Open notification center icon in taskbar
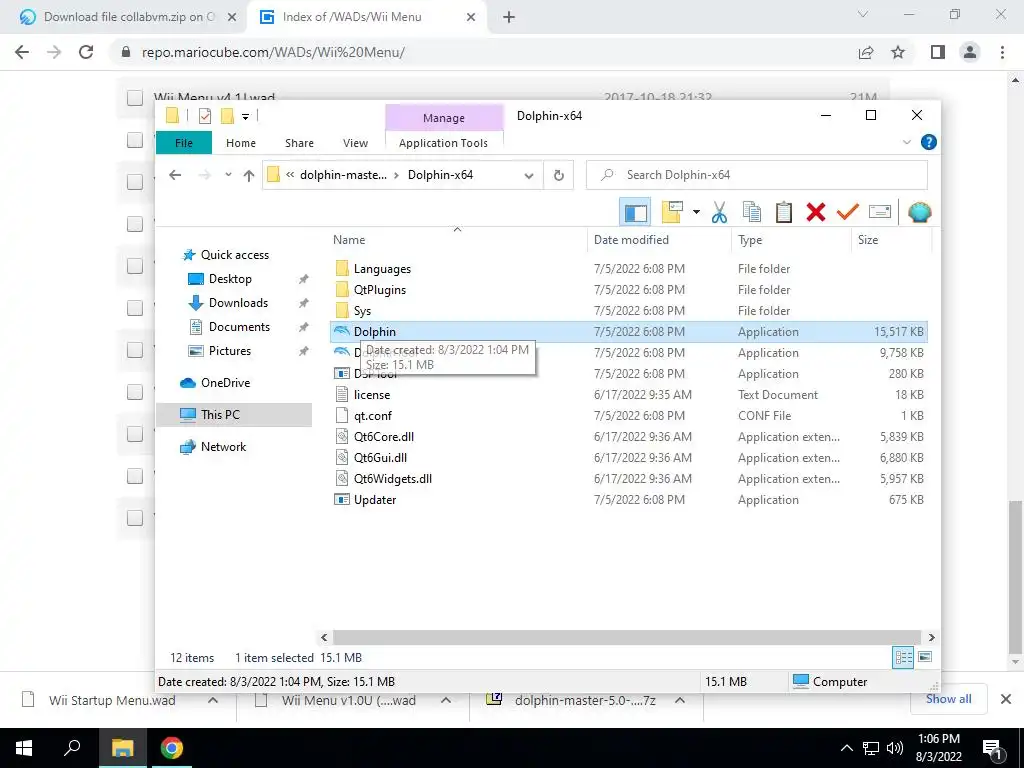Image resolution: width=1024 pixels, height=768 pixels. (992, 748)
